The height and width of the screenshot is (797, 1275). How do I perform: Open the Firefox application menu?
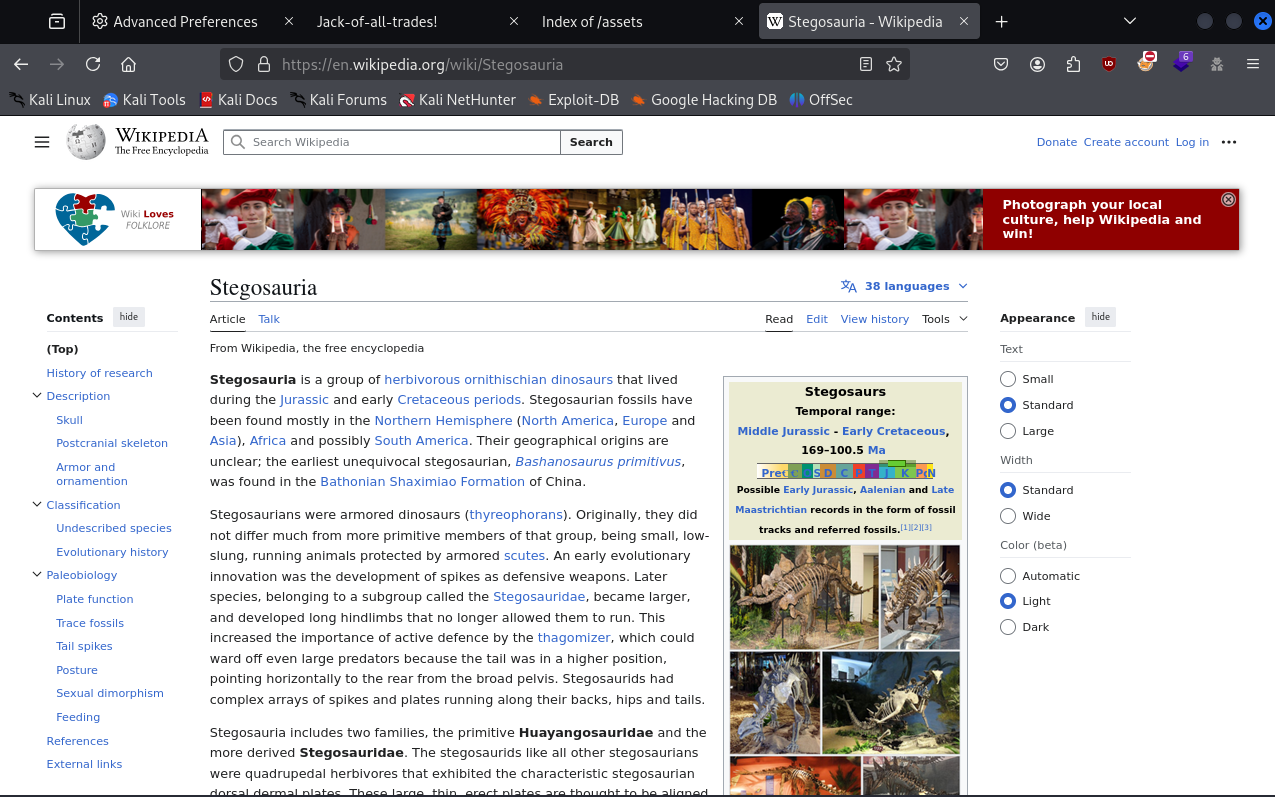(x=1253, y=64)
